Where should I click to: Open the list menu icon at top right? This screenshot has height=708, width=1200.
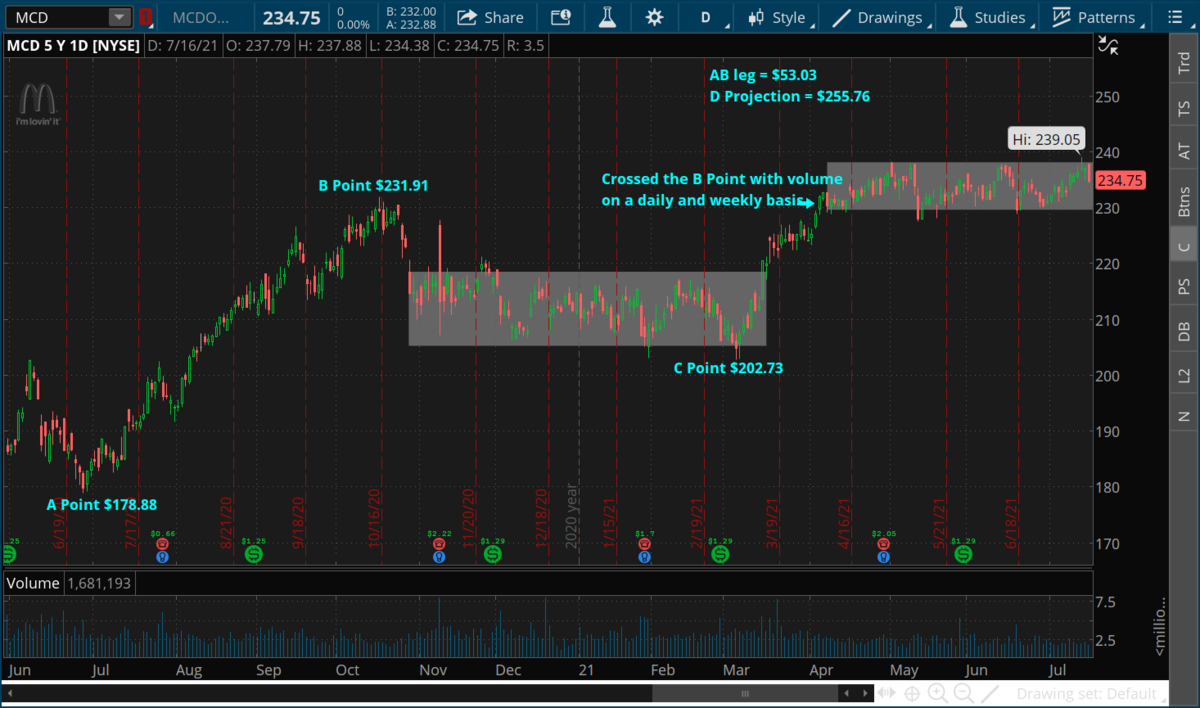[x=1177, y=17]
